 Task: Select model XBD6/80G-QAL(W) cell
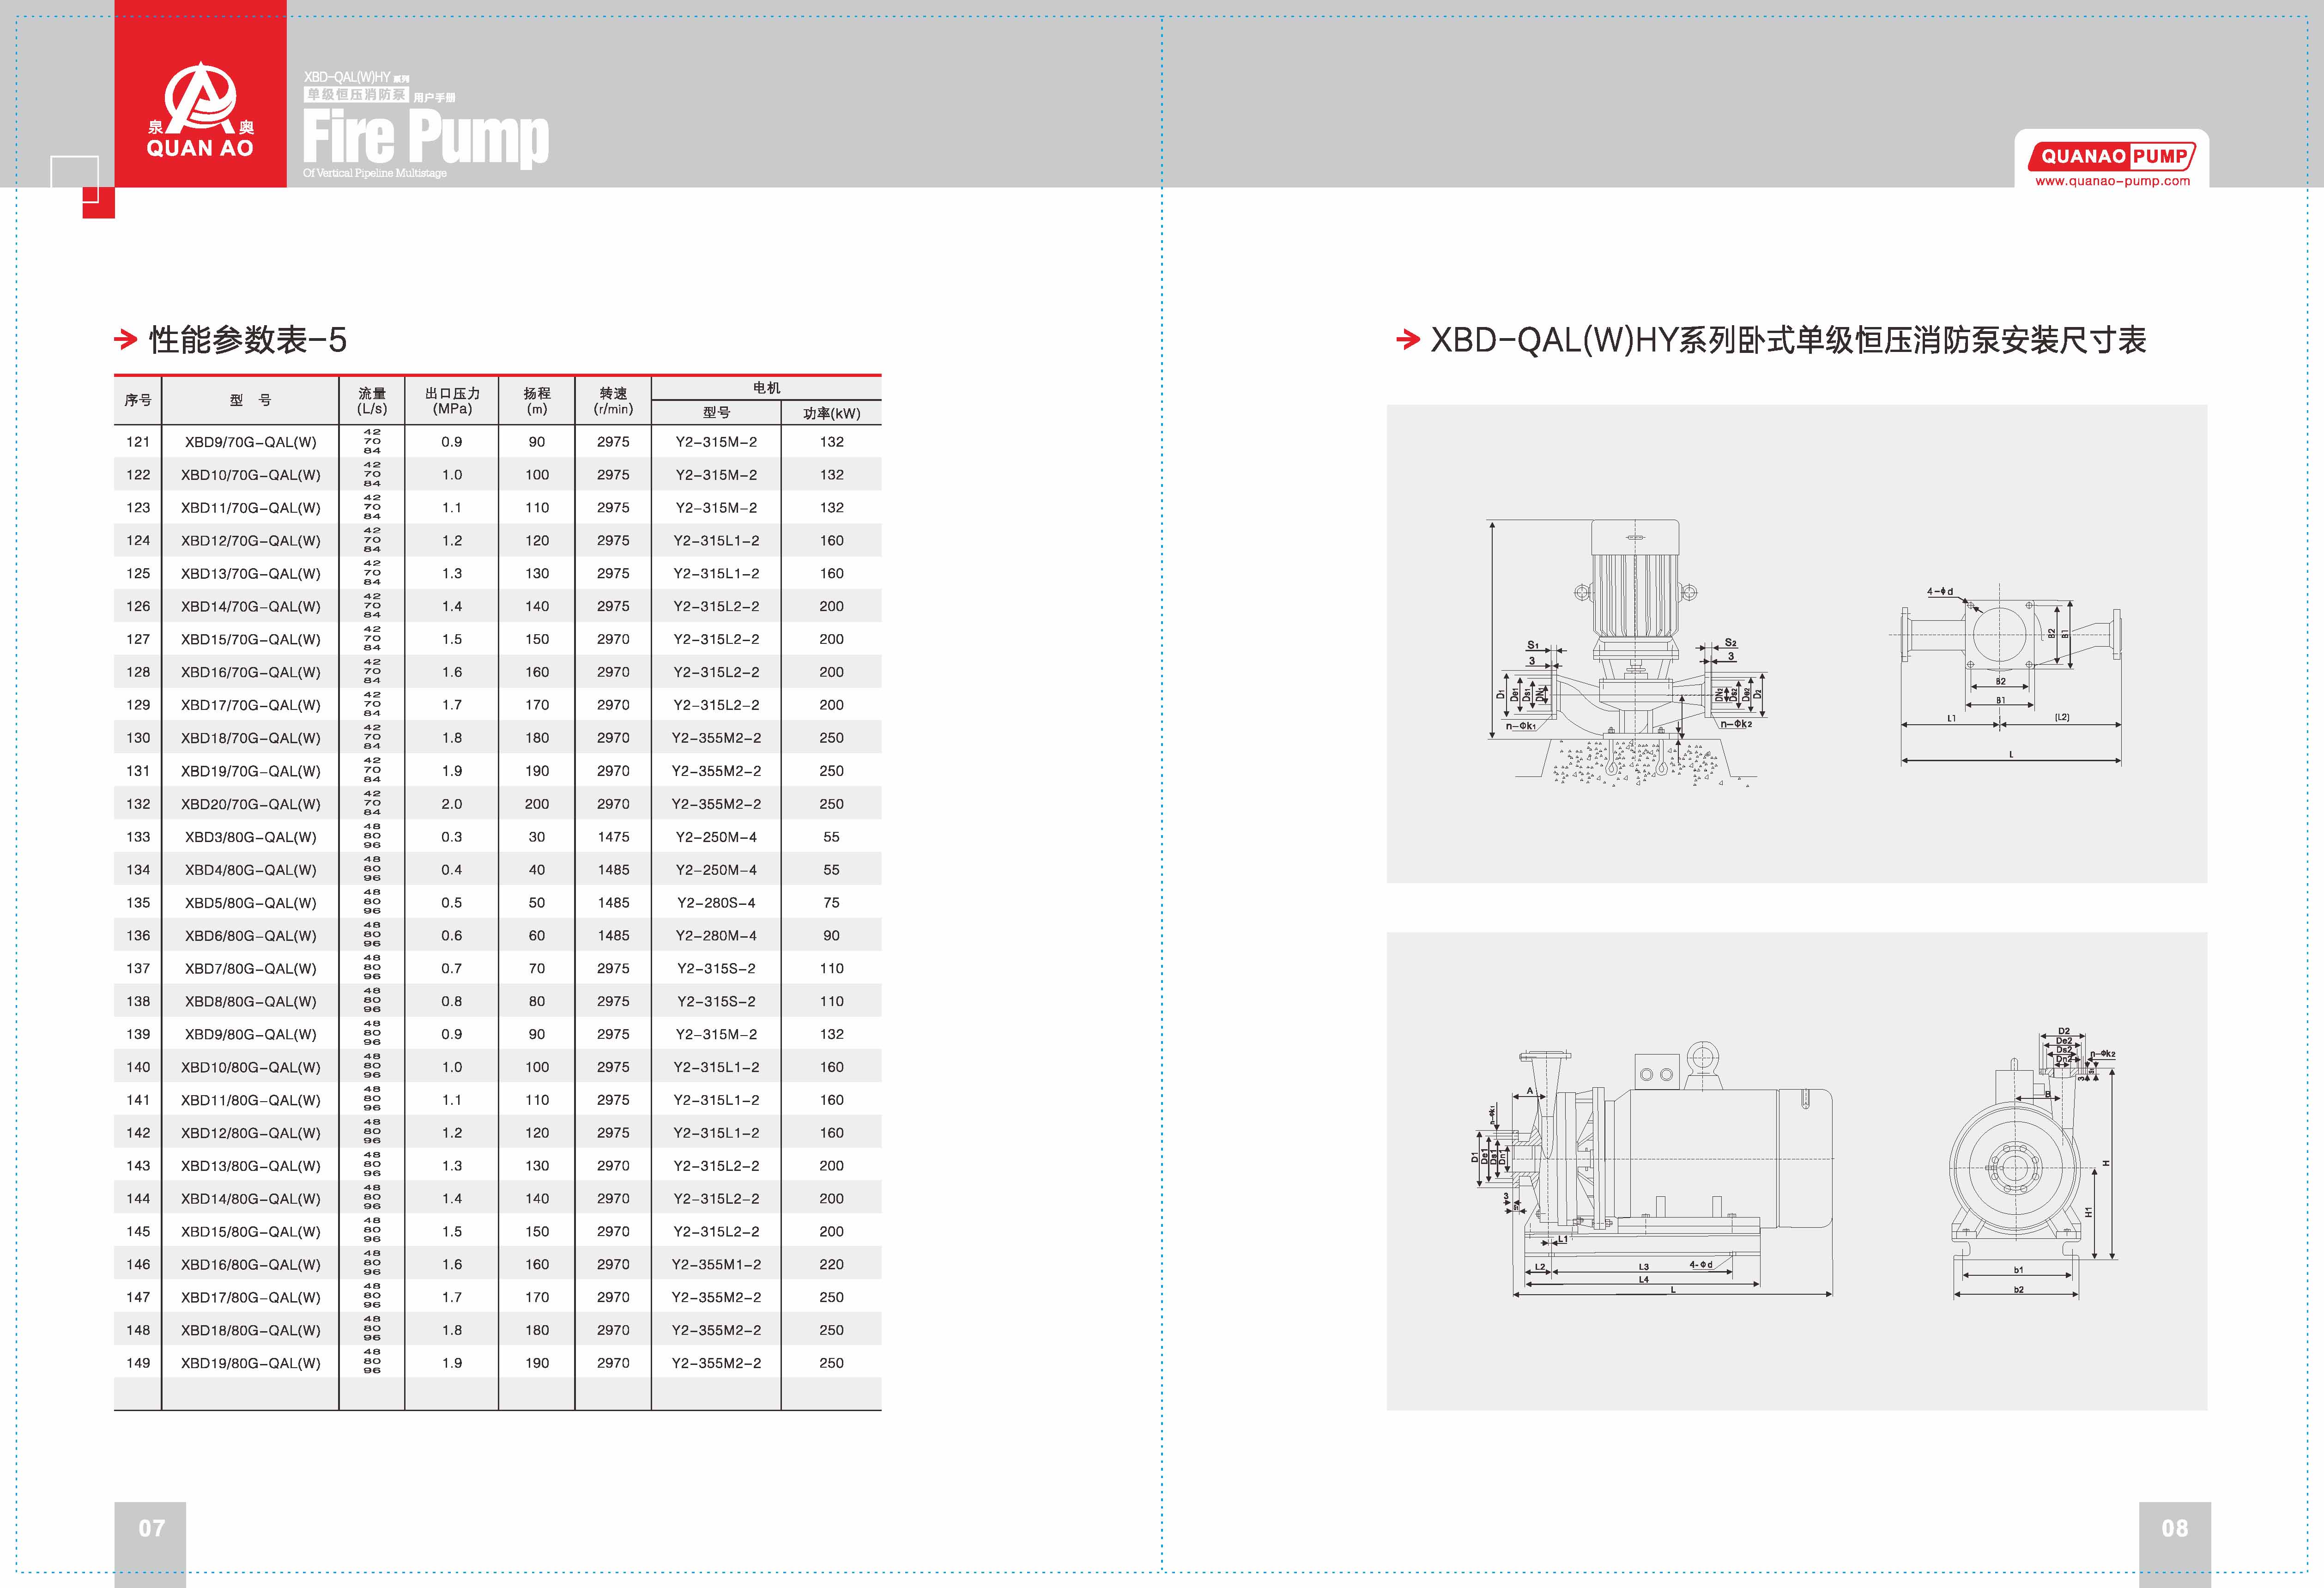tap(250, 936)
